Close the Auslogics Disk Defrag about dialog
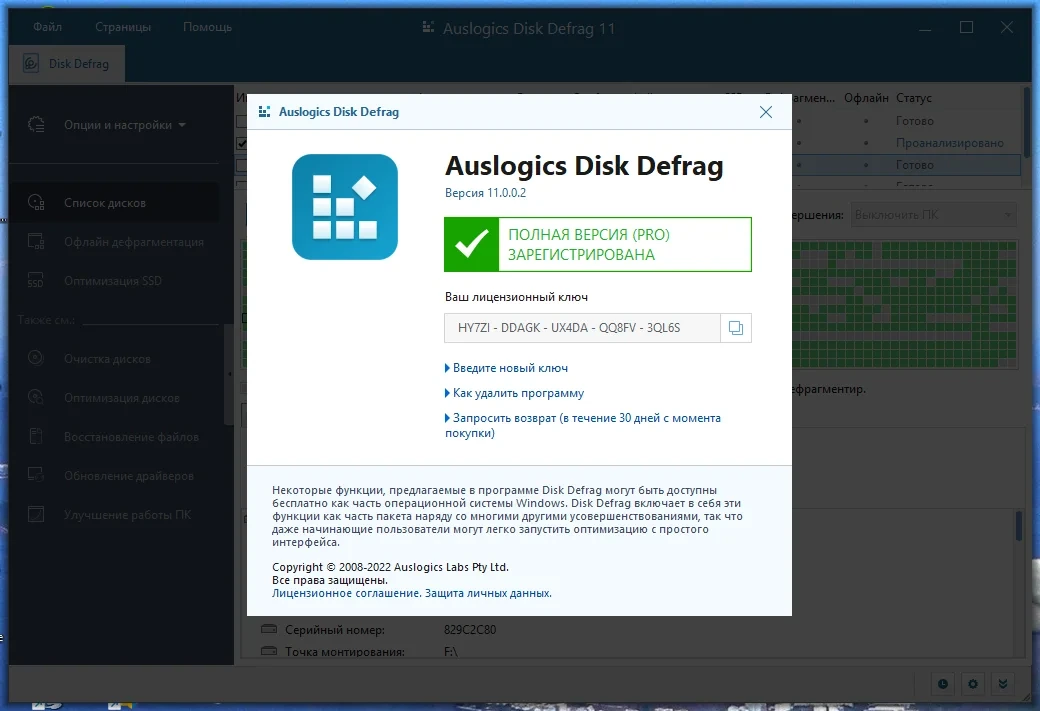 coord(765,112)
